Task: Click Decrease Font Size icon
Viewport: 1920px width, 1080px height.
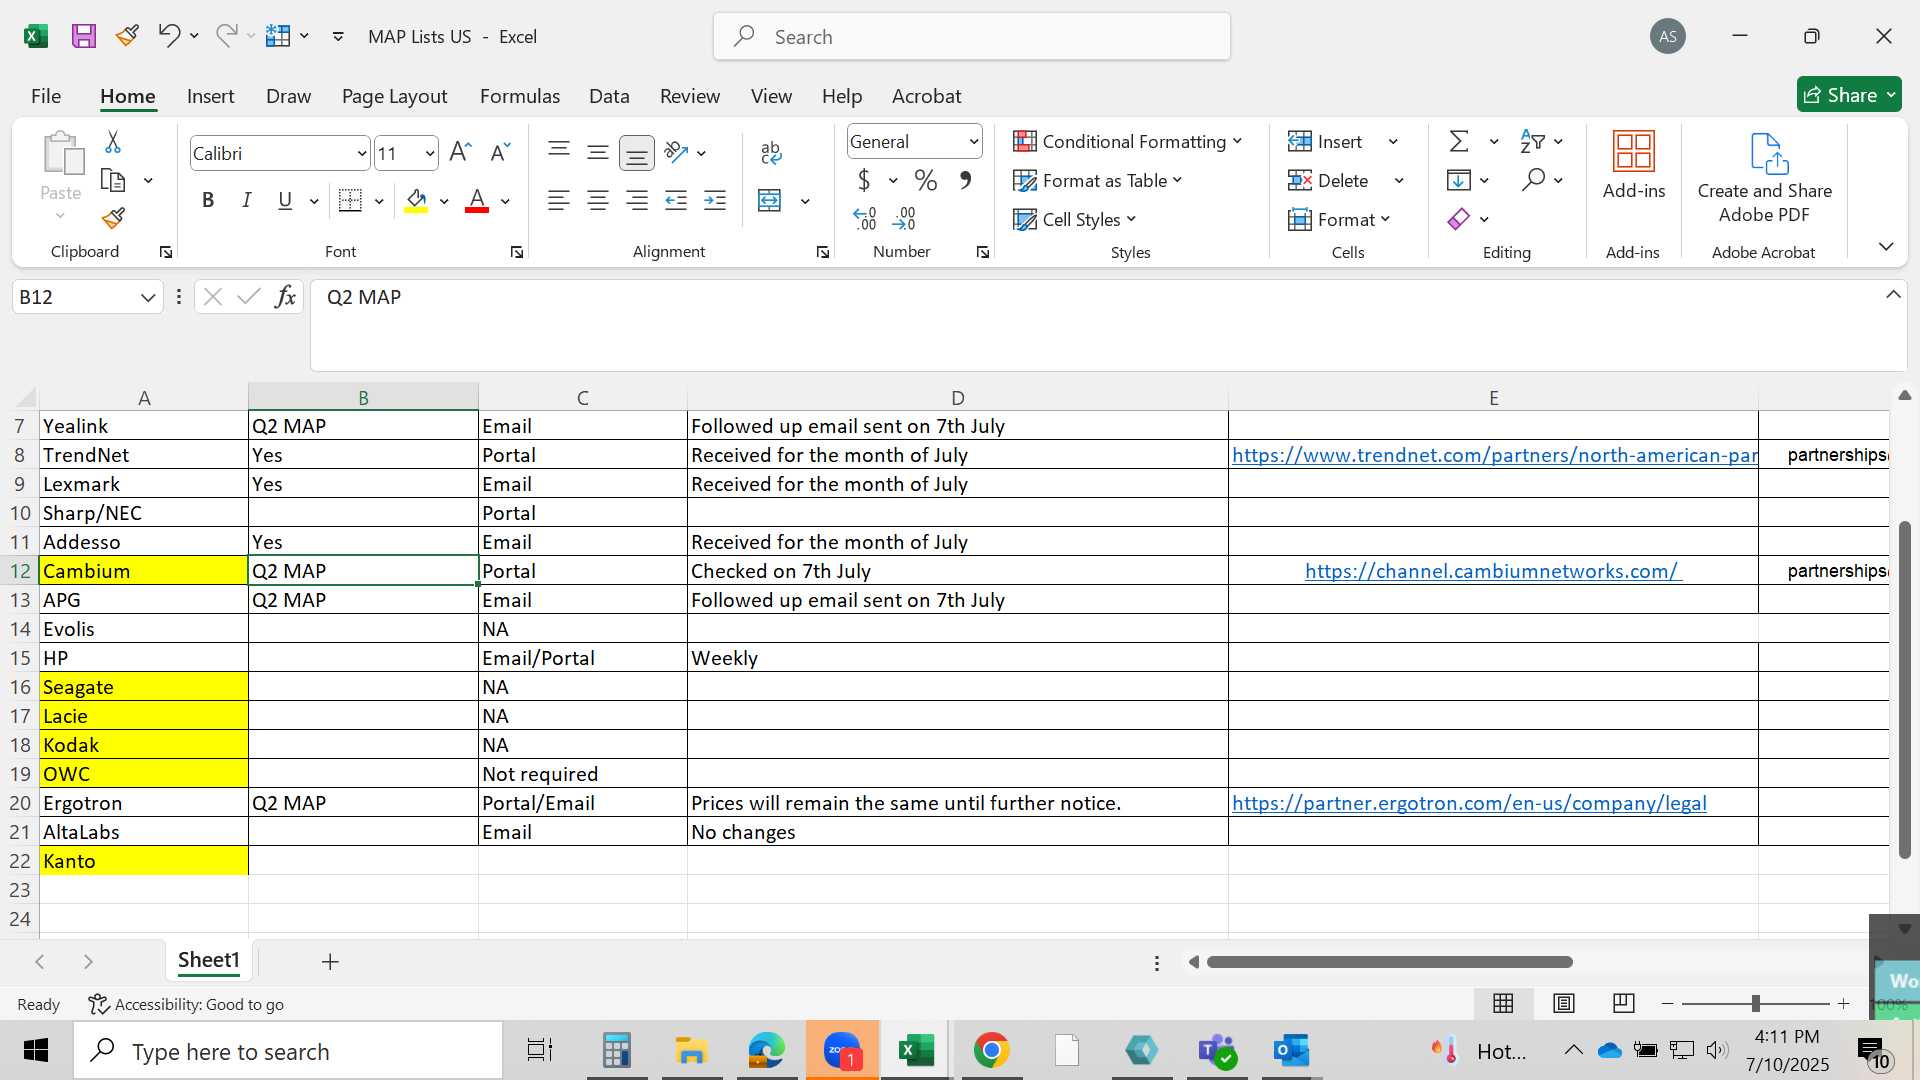Action: (x=500, y=152)
